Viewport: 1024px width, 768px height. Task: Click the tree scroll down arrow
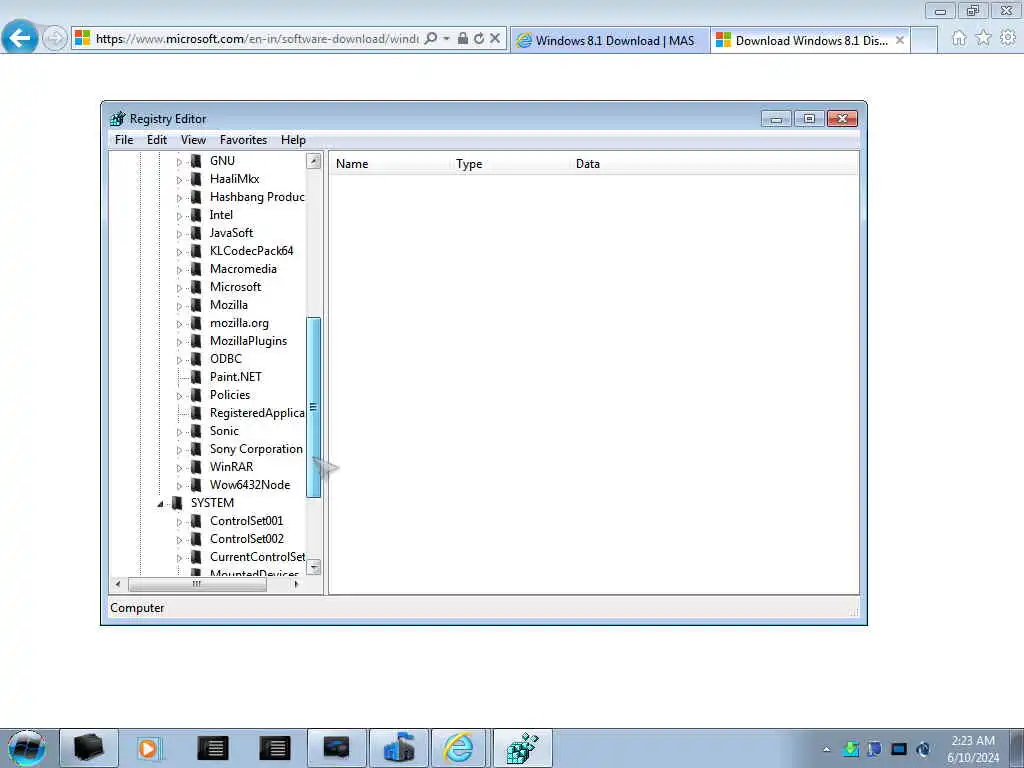(313, 567)
